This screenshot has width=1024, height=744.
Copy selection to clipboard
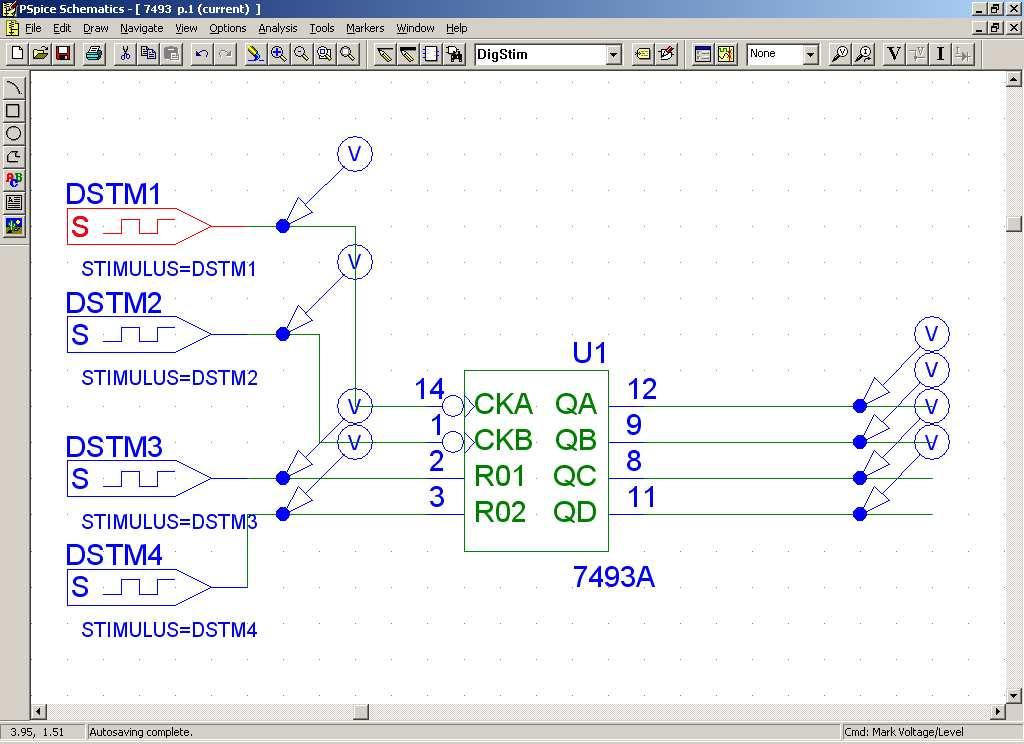[148, 54]
